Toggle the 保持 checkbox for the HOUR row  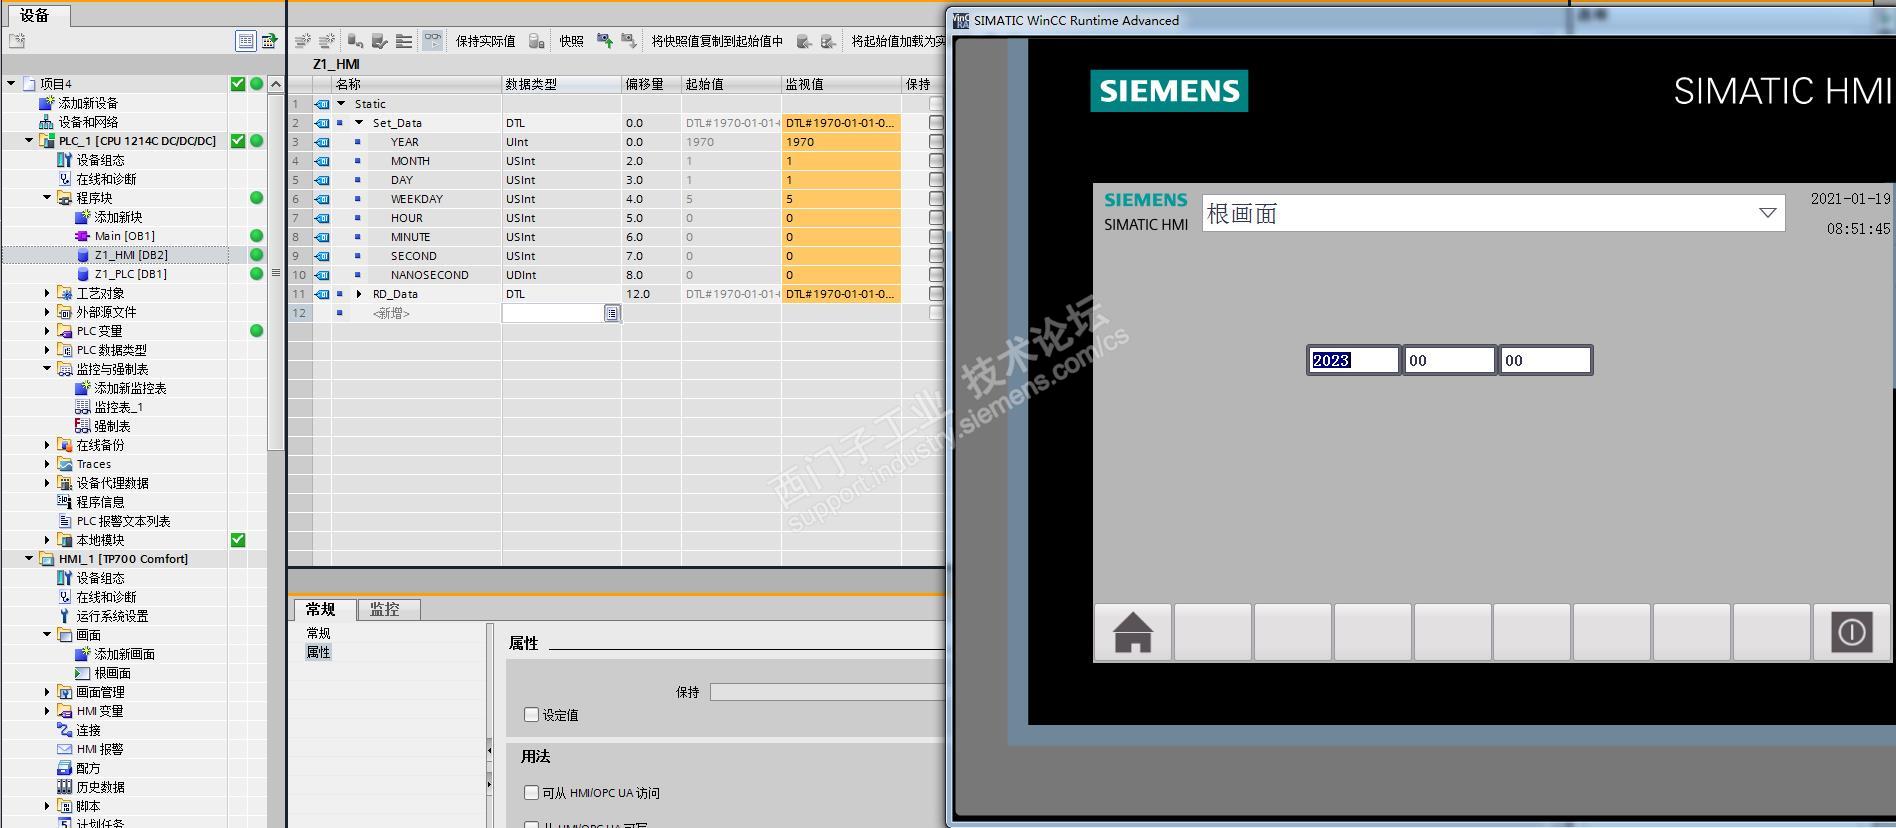[936, 218]
